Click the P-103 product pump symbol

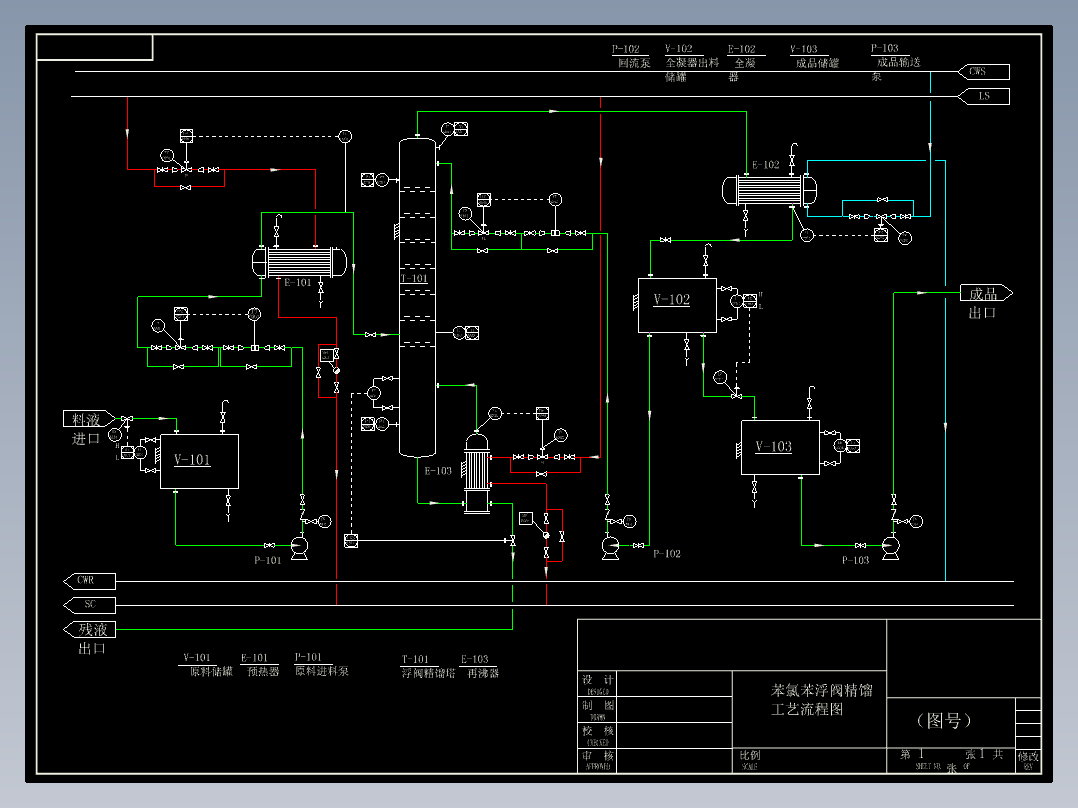(890, 548)
